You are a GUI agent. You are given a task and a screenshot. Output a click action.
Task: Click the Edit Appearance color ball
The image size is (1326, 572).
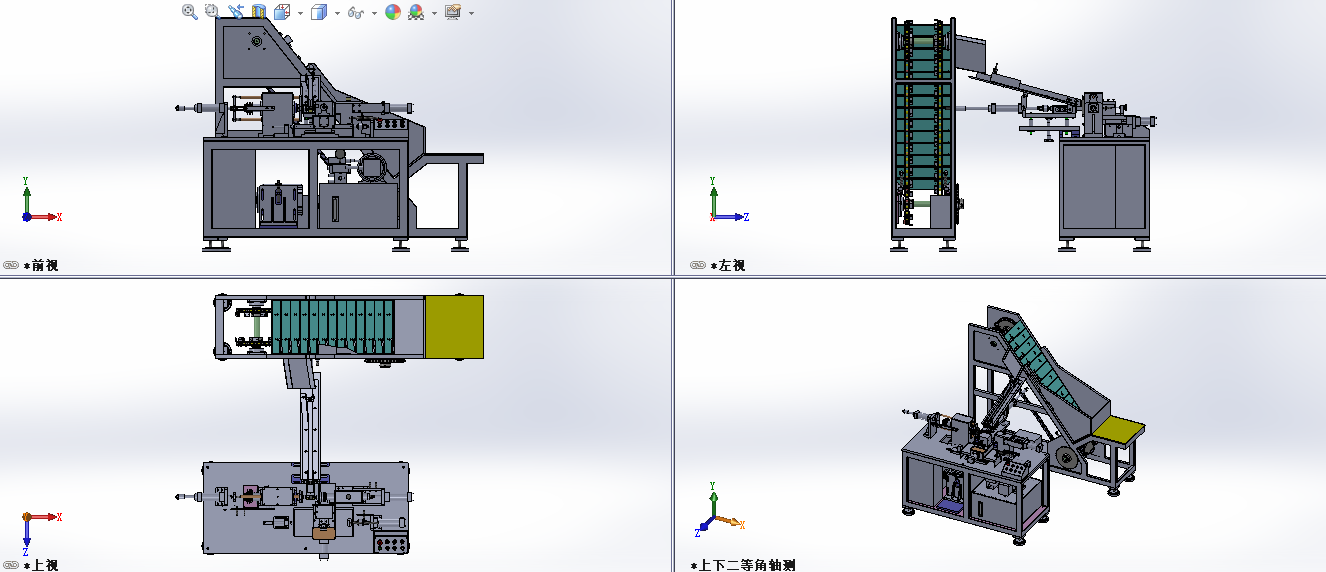pyautogui.click(x=393, y=12)
